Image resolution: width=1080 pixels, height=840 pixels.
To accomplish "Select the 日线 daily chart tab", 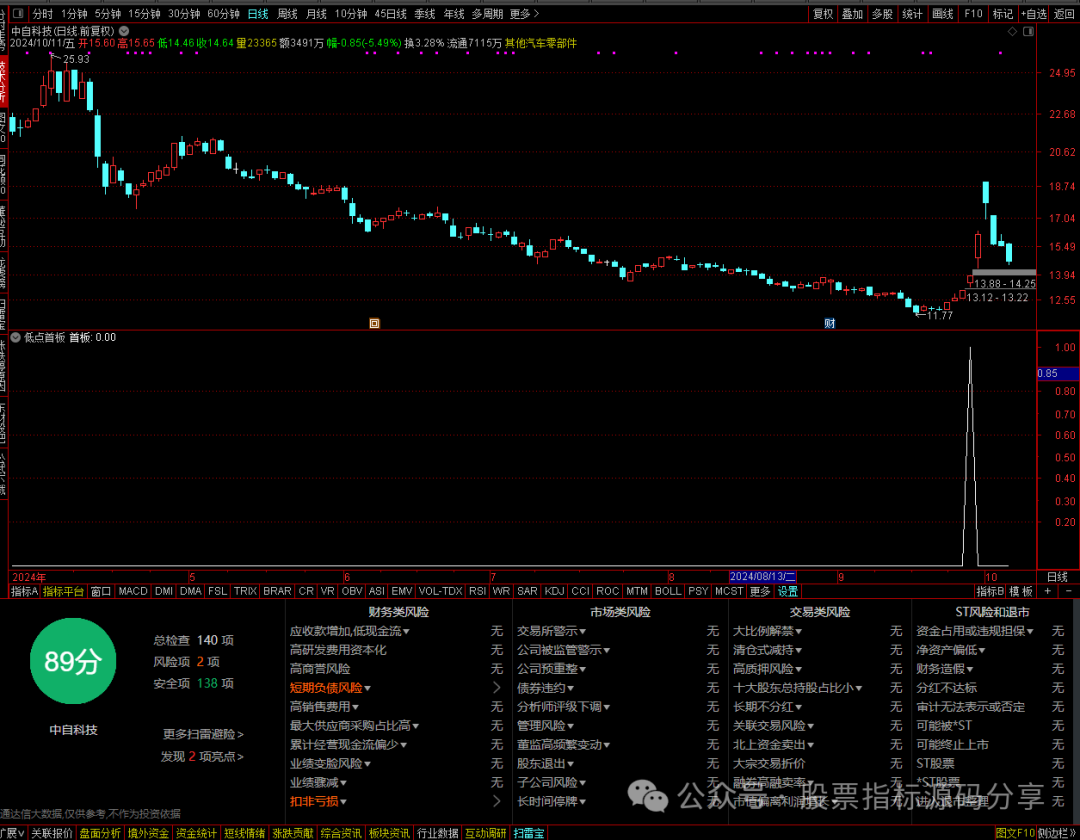I will pos(258,14).
